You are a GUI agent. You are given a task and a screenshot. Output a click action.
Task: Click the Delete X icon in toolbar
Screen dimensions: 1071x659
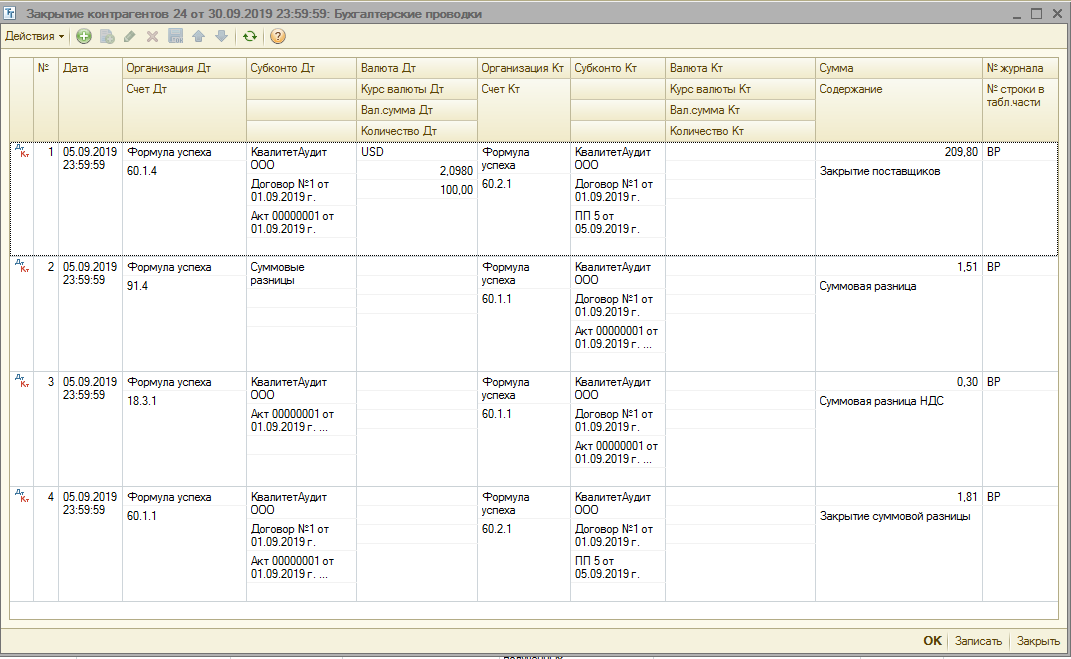(x=153, y=36)
